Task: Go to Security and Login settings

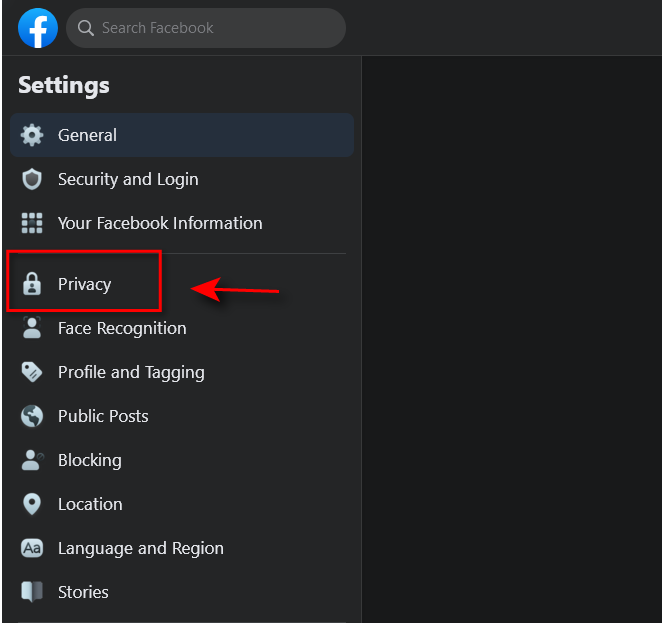Action: [128, 179]
